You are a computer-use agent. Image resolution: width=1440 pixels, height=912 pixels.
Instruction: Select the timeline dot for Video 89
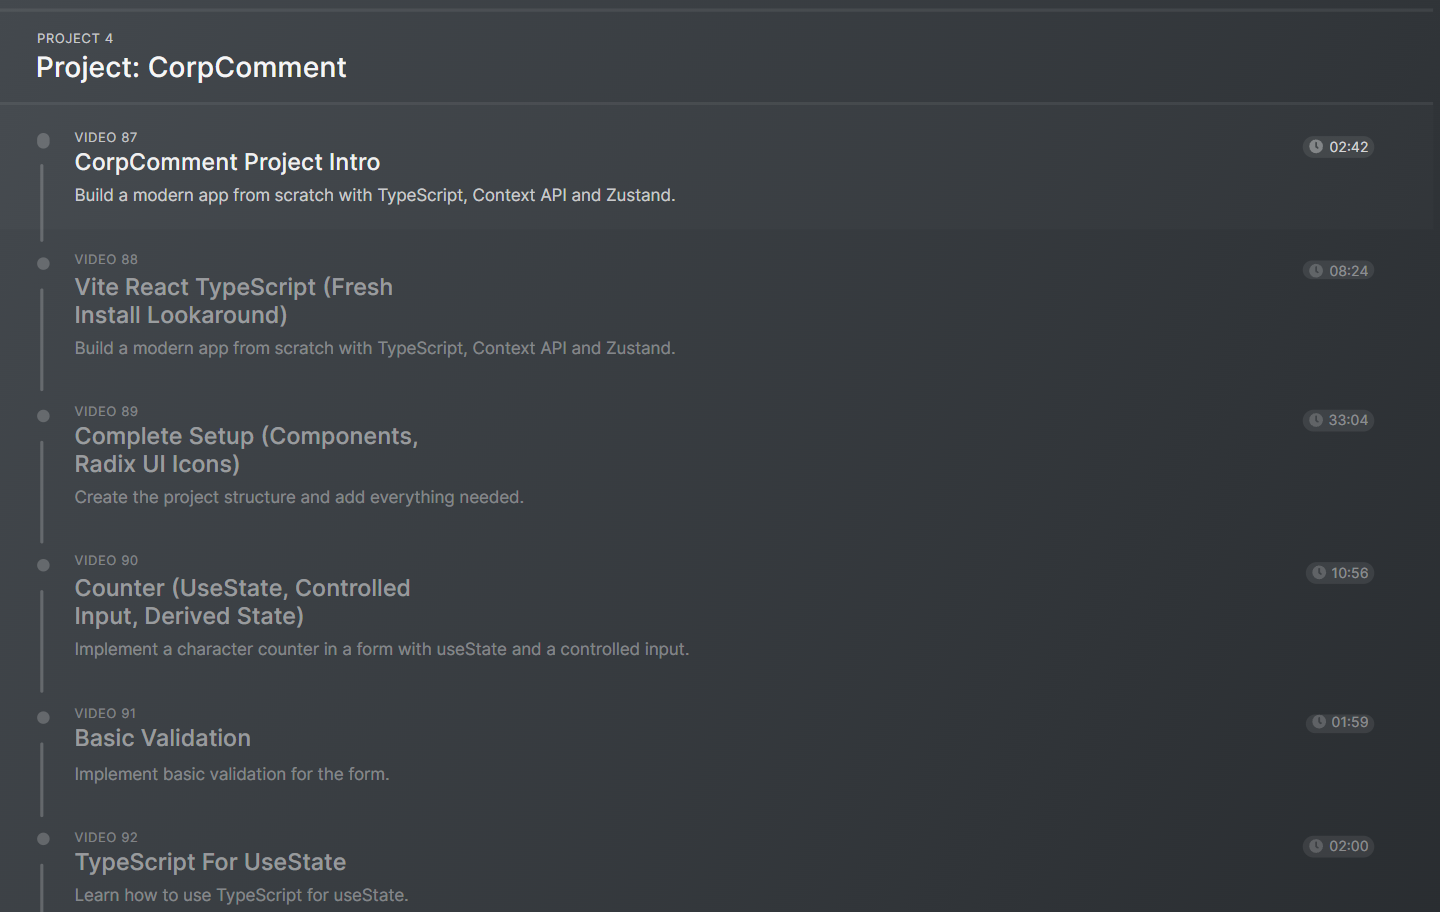pos(43,416)
